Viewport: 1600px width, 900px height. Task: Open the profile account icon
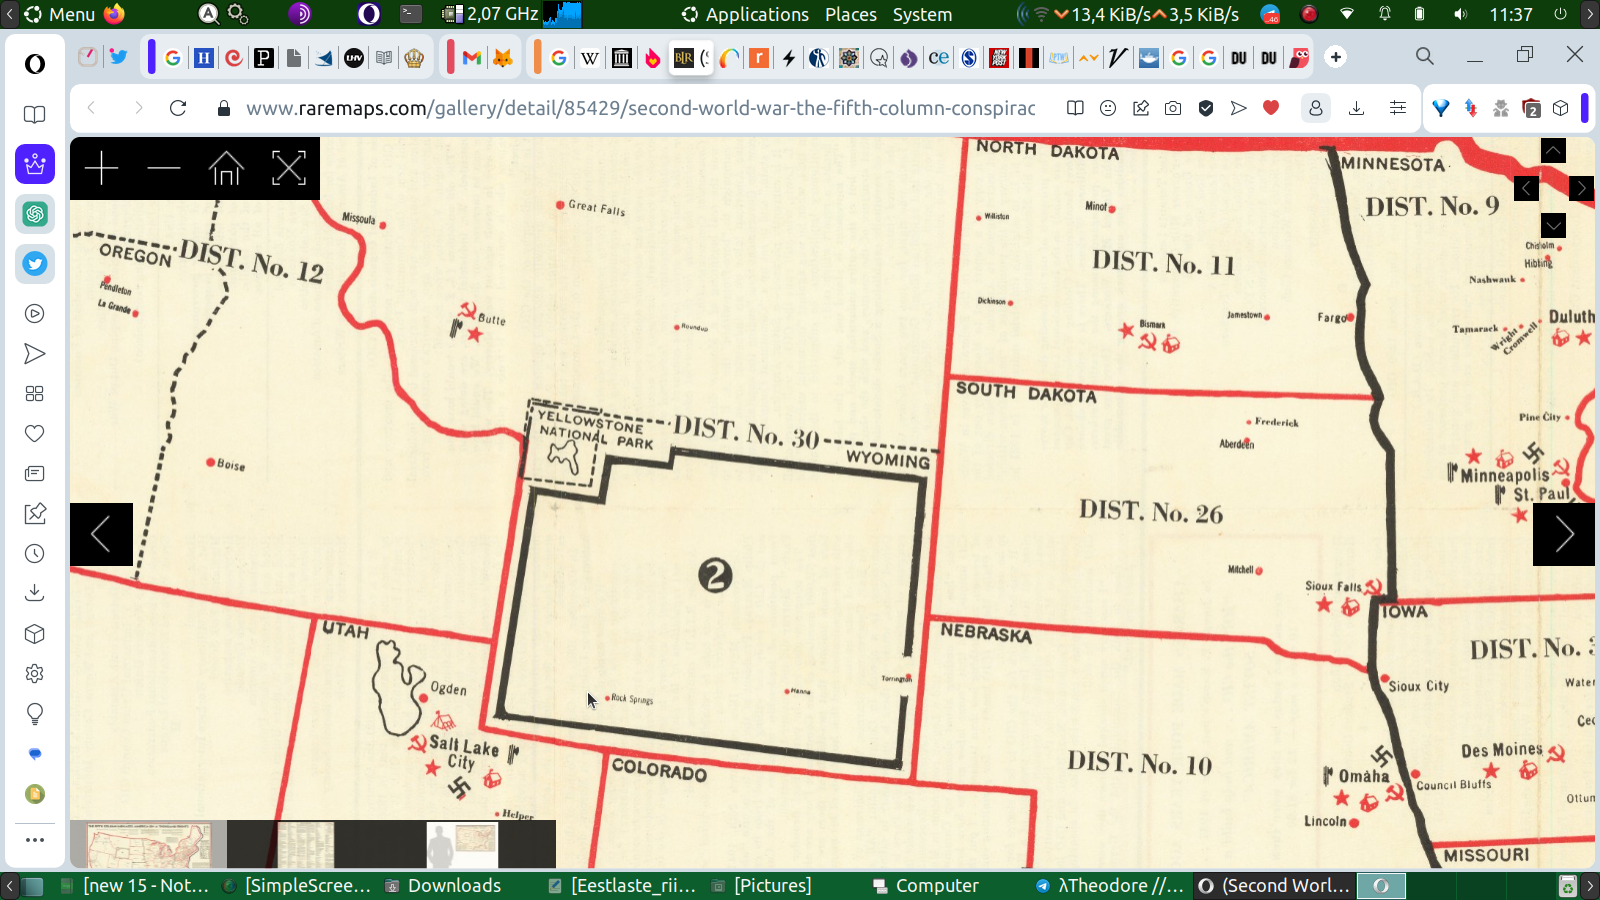click(1315, 108)
